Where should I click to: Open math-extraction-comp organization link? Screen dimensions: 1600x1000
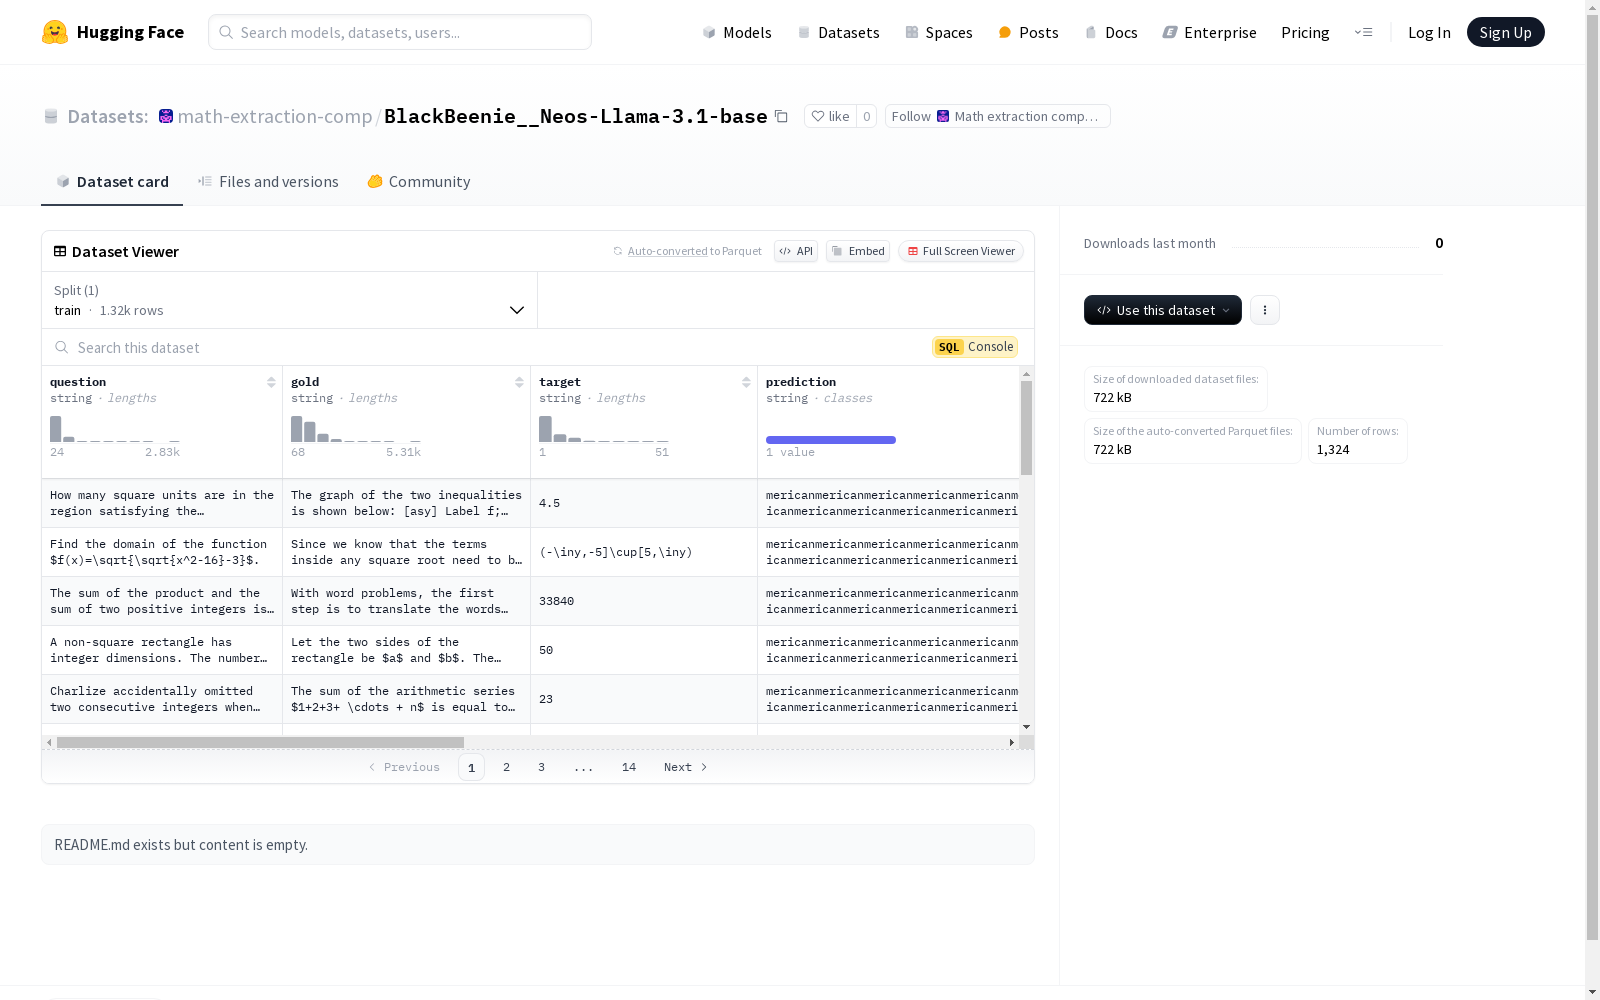[x=275, y=117]
